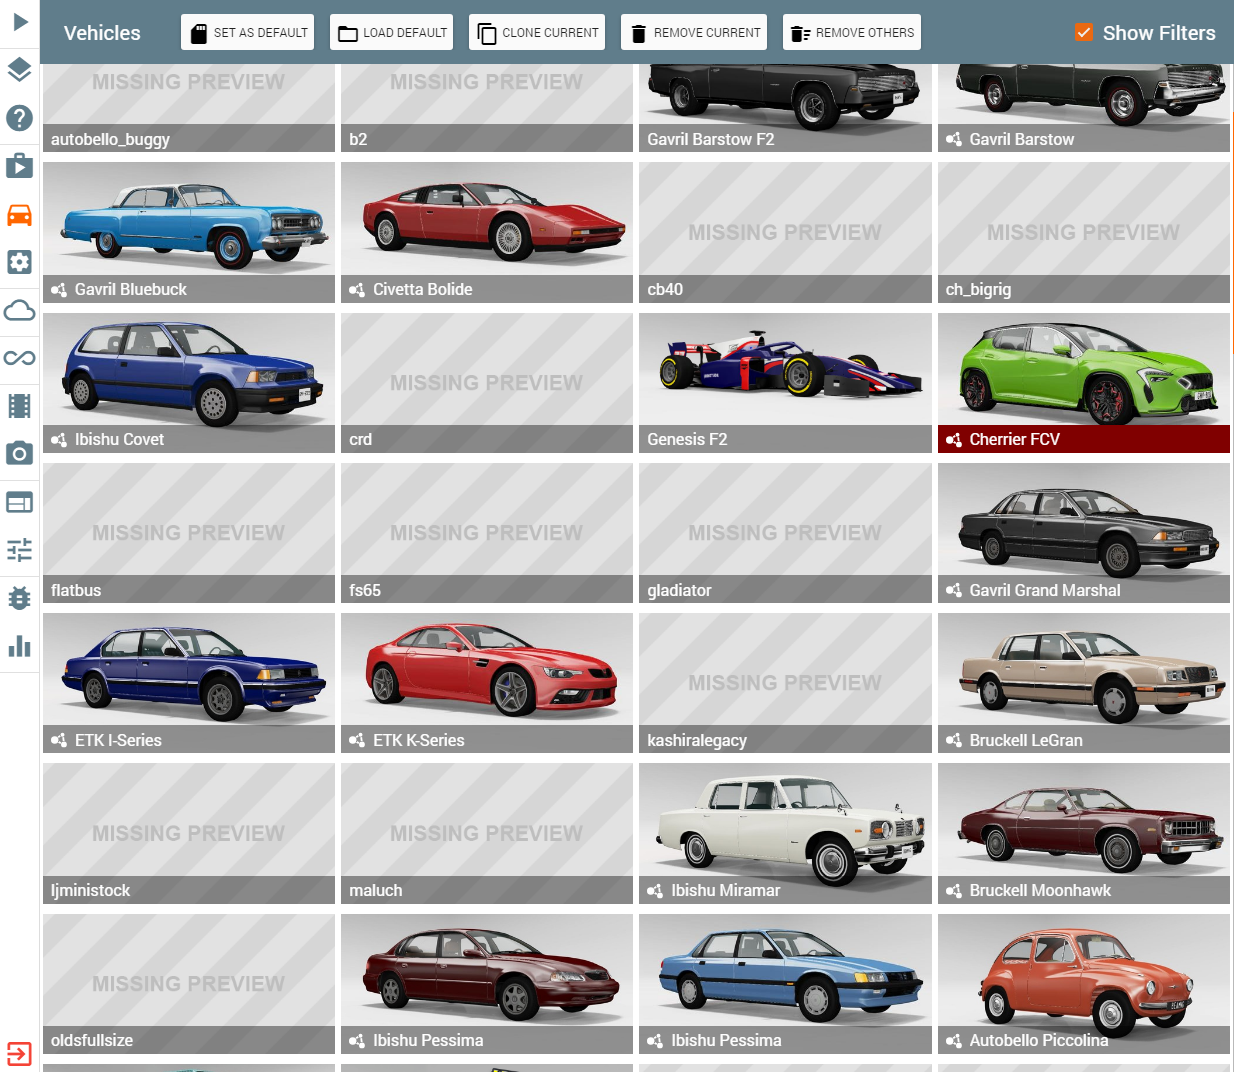
Task: Select the Civetta Bolide vehicle tile
Action: [x=487, y=232]
